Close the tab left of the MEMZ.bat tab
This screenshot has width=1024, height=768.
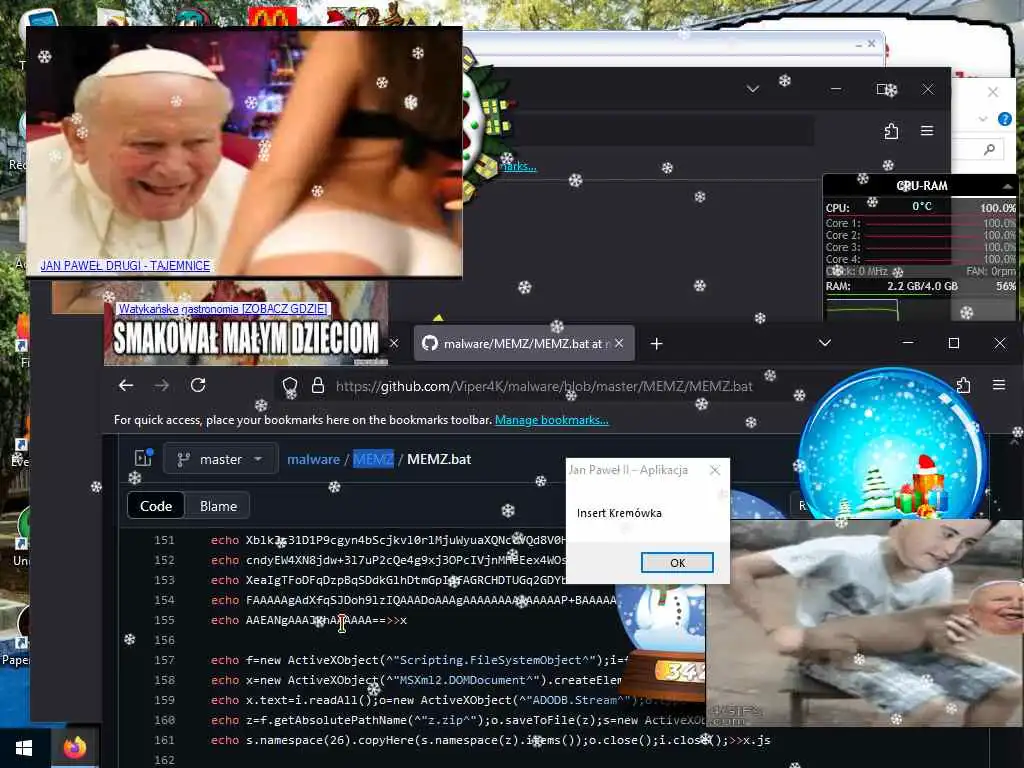(394, 343)
